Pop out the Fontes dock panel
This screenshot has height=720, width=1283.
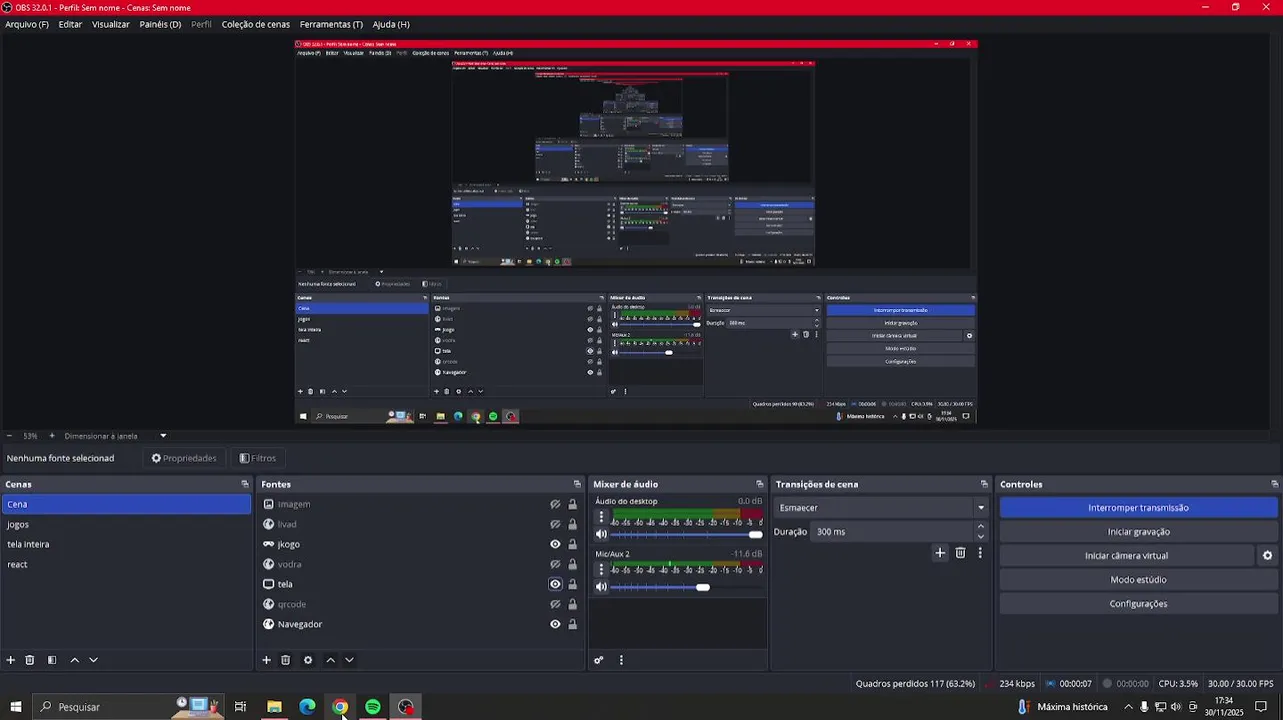577,484
